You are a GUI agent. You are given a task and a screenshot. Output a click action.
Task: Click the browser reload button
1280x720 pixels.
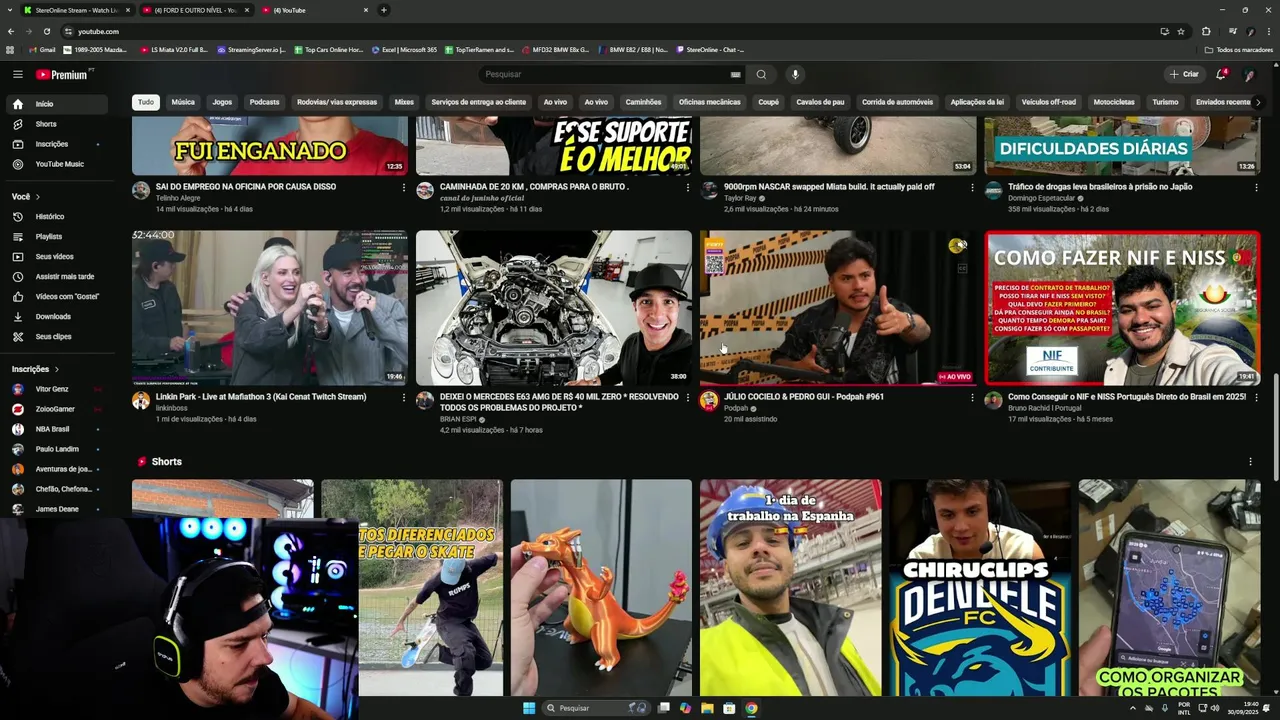pos(46,31)
